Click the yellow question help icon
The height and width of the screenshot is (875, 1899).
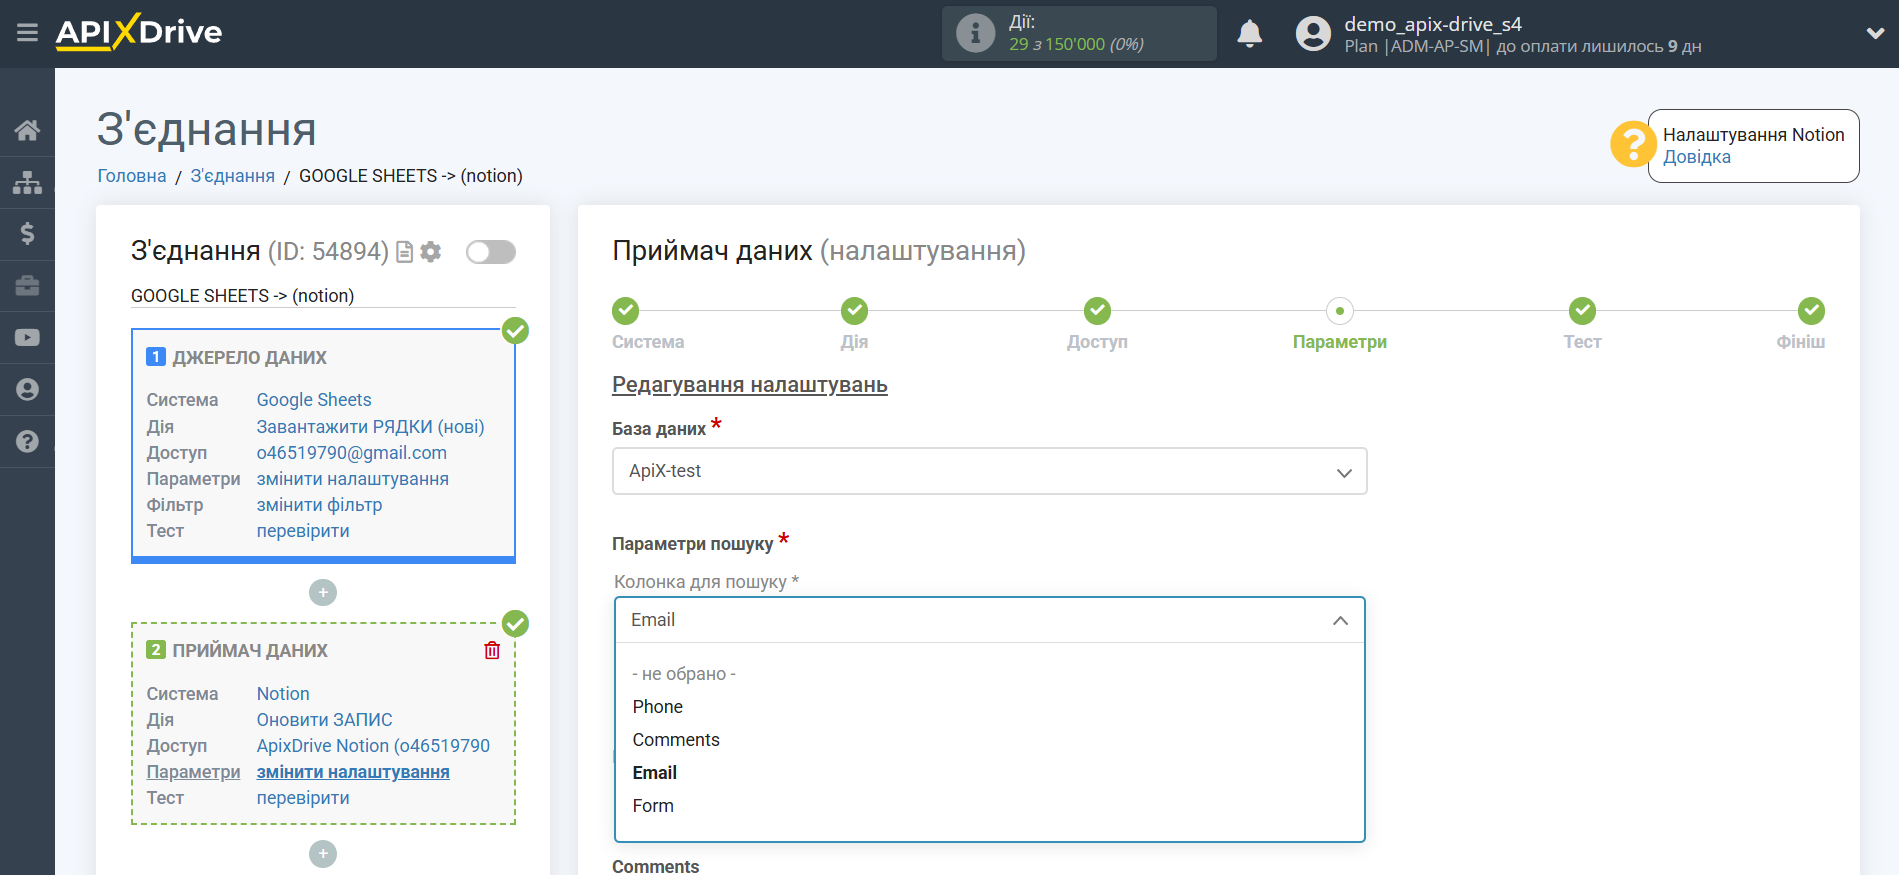(1632, 144)
